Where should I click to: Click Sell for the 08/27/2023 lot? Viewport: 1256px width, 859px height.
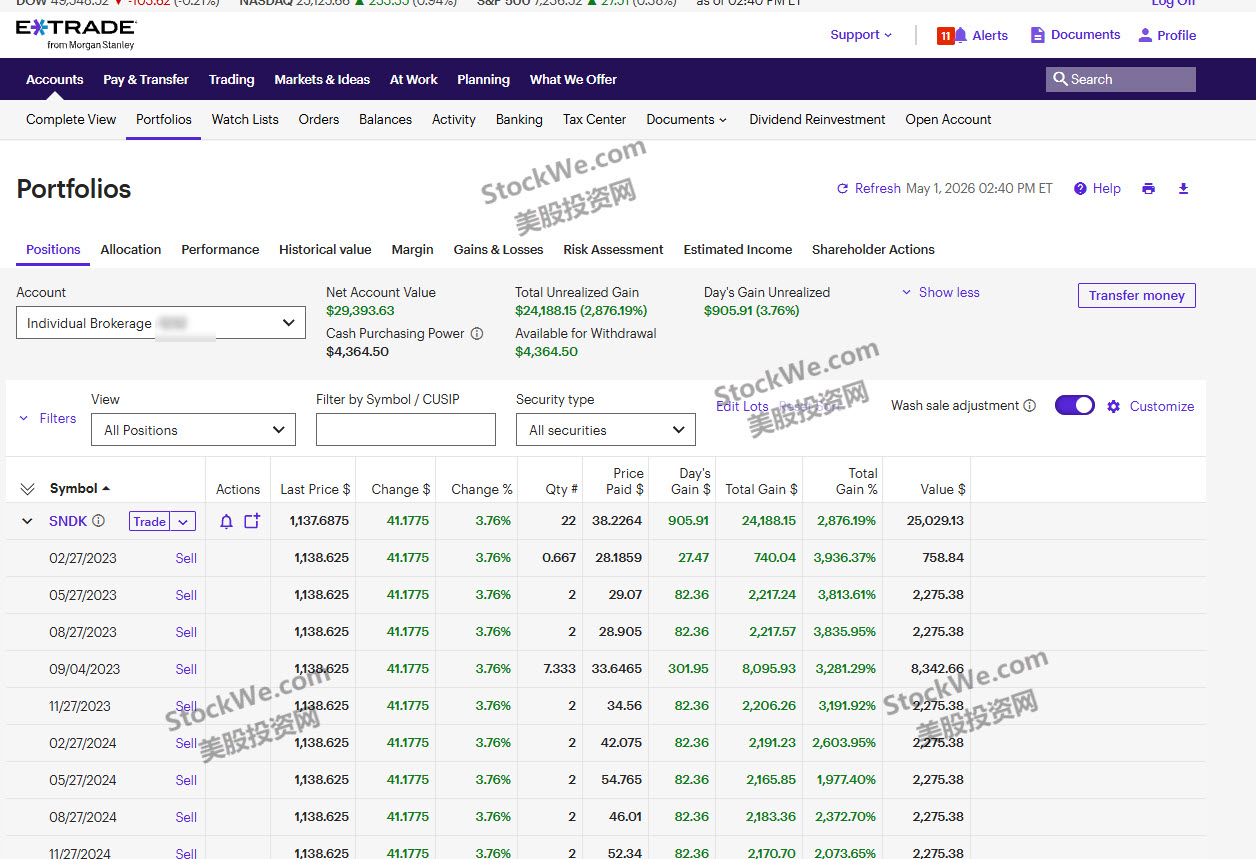pos(186,632)
